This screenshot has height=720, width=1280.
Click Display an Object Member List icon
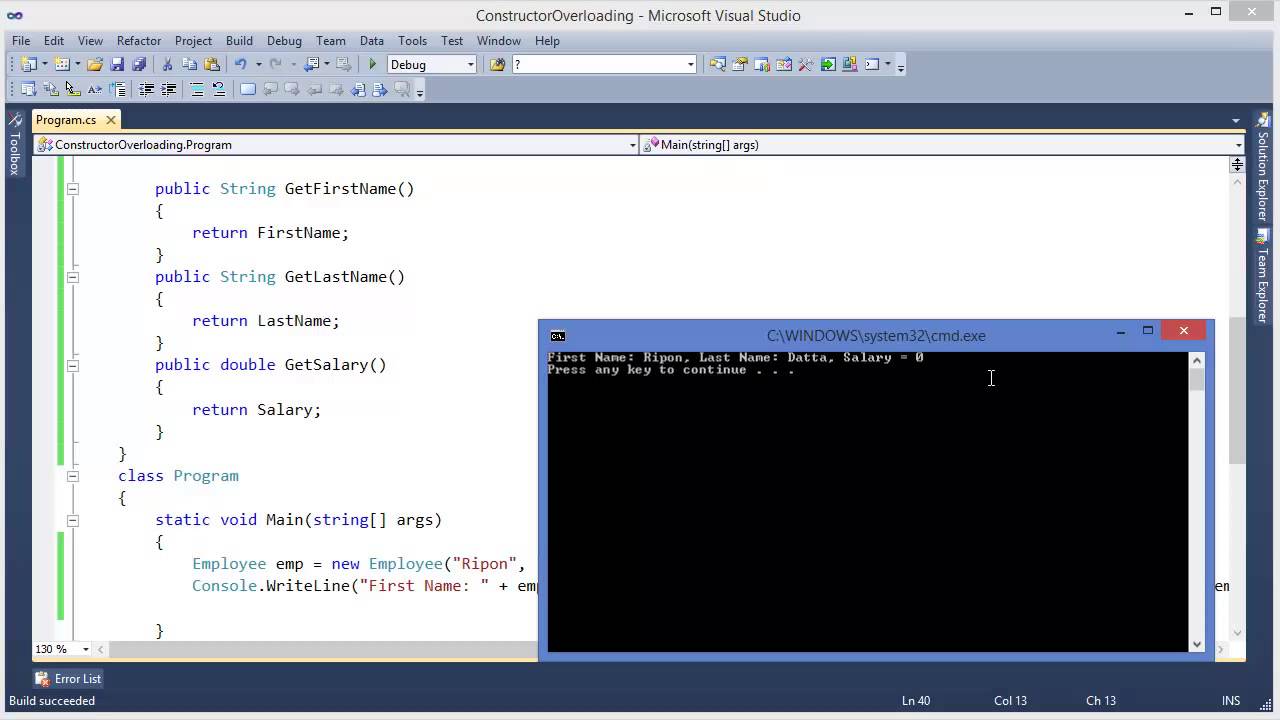tap(29, 89)
